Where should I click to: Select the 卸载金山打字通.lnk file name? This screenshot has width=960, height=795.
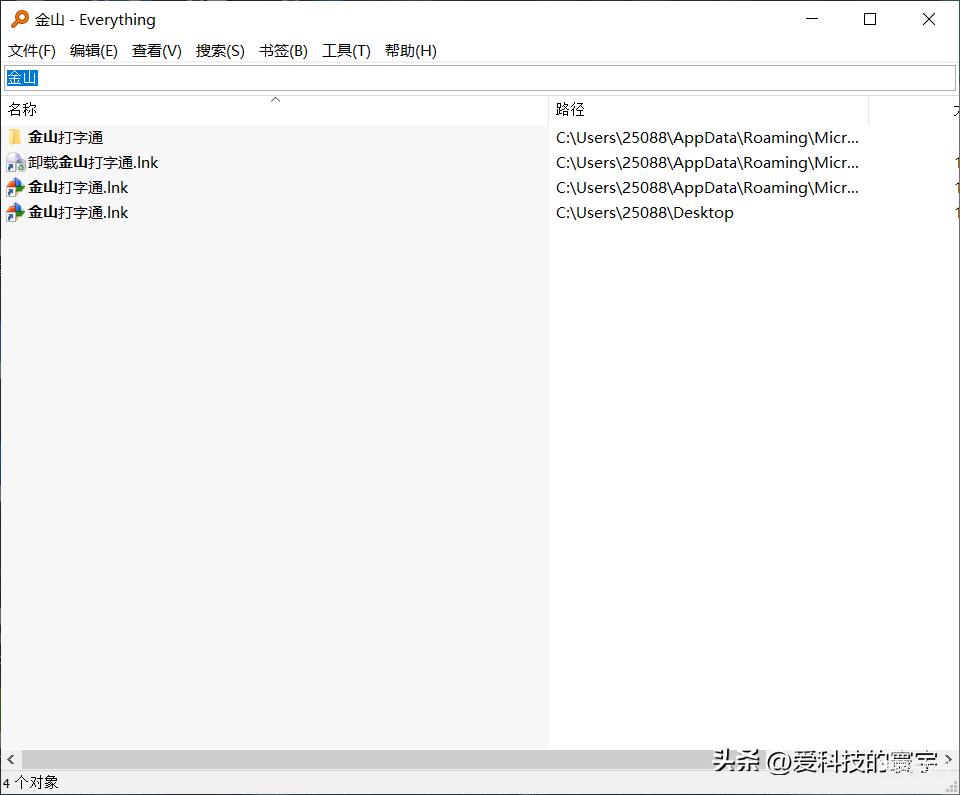(x=93, y=162)
